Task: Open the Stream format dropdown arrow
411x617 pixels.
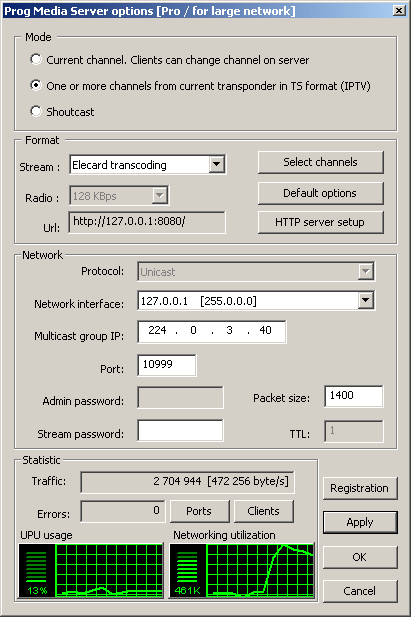Action: tap(217, 164)
